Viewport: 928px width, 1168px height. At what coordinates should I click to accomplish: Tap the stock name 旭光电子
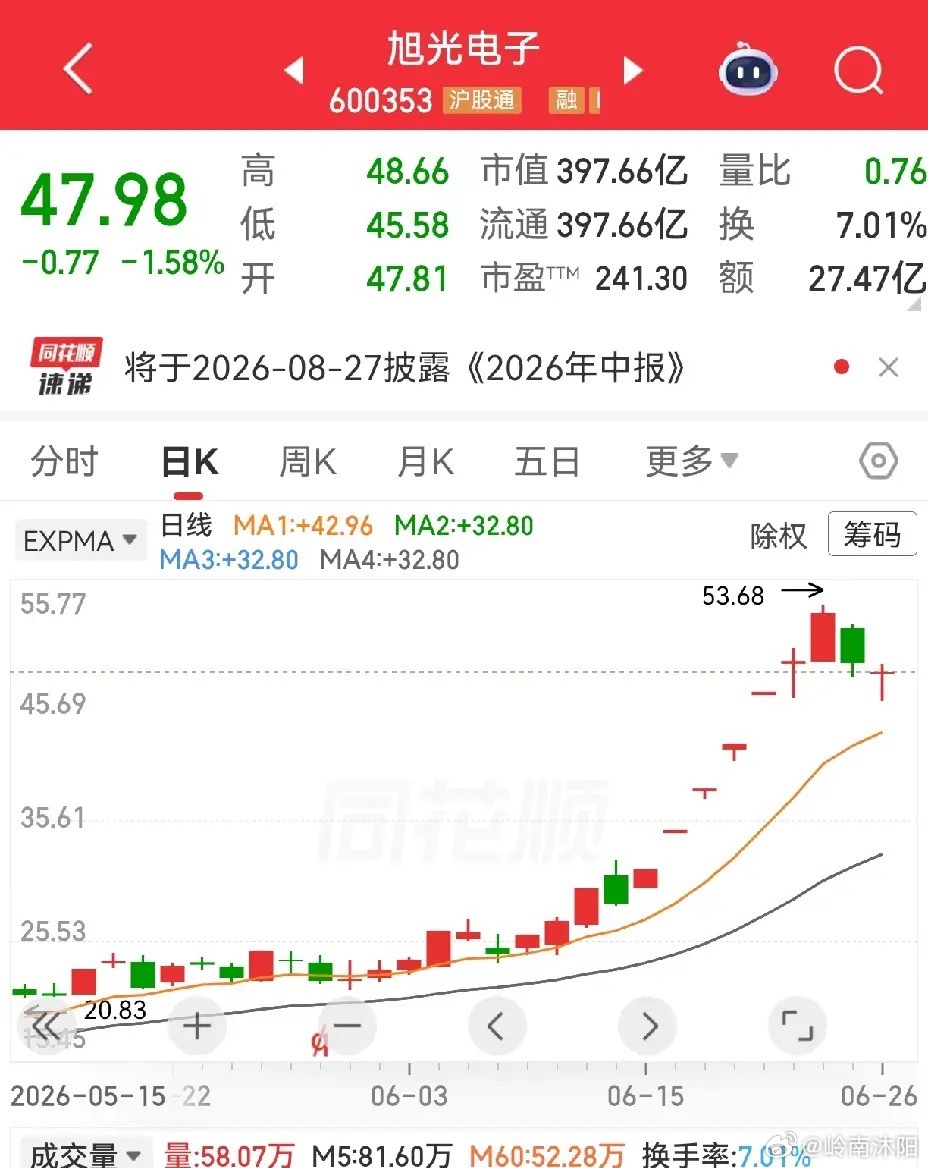pos(463,49)
